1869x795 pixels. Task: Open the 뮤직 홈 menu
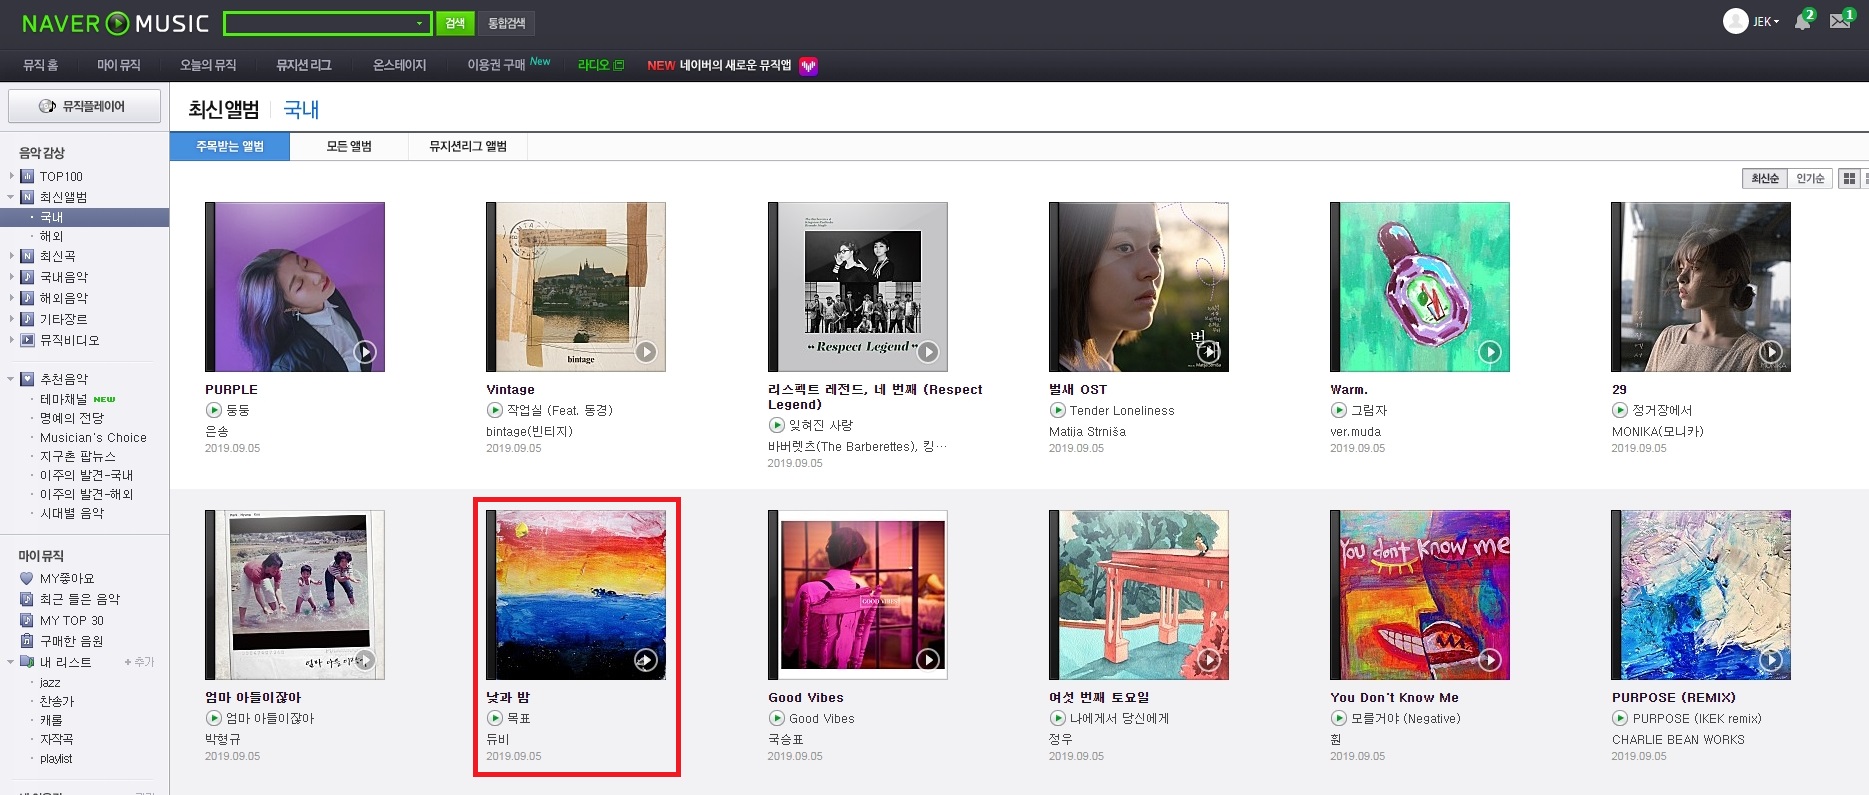[40, 65]
